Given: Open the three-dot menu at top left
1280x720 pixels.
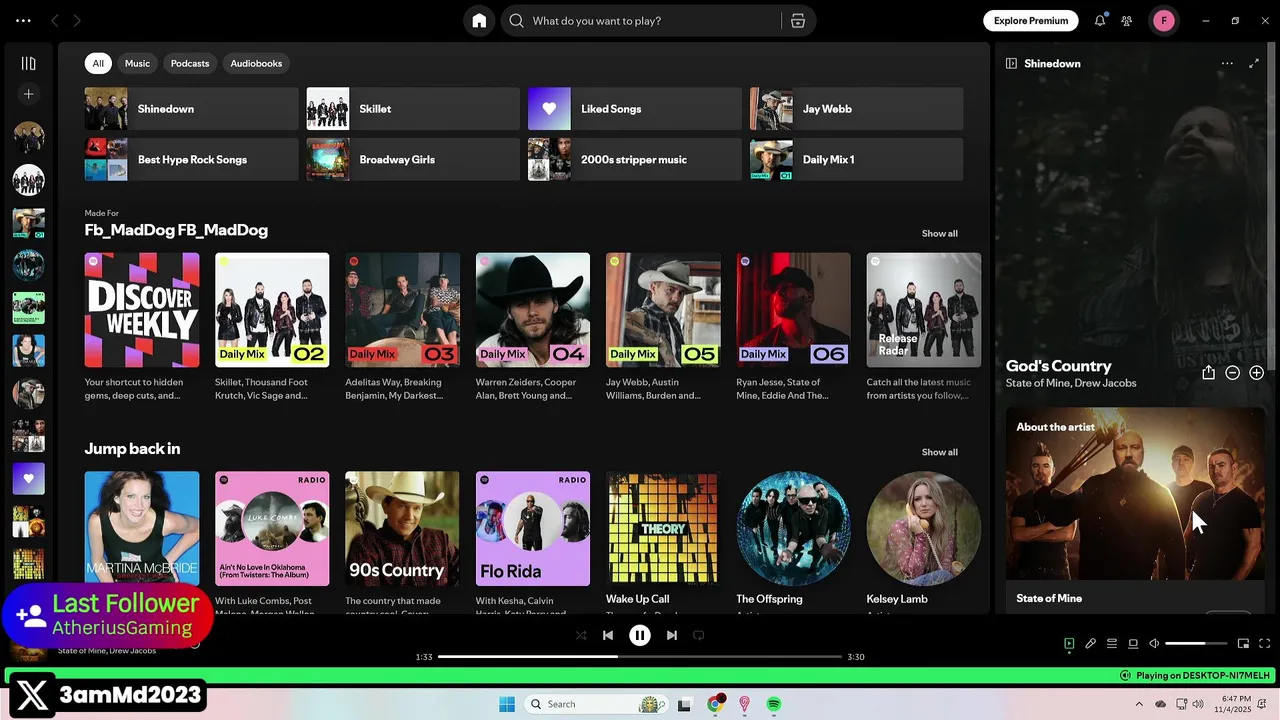Looking at the screenshot, I should 23,20.
